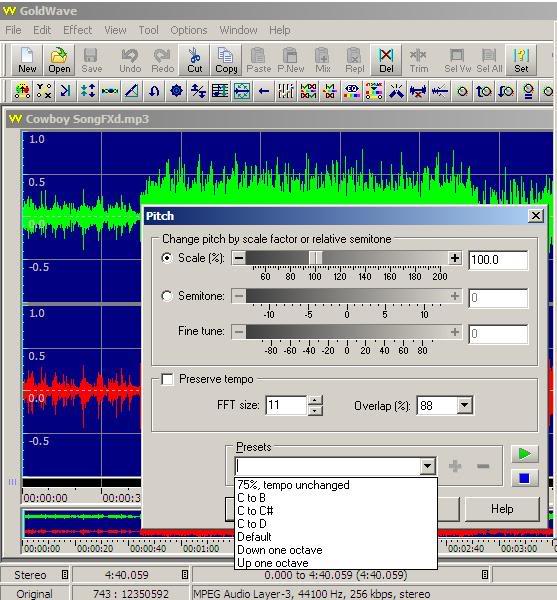
Task: Click the Fine tune slider track
Action: 347,332
